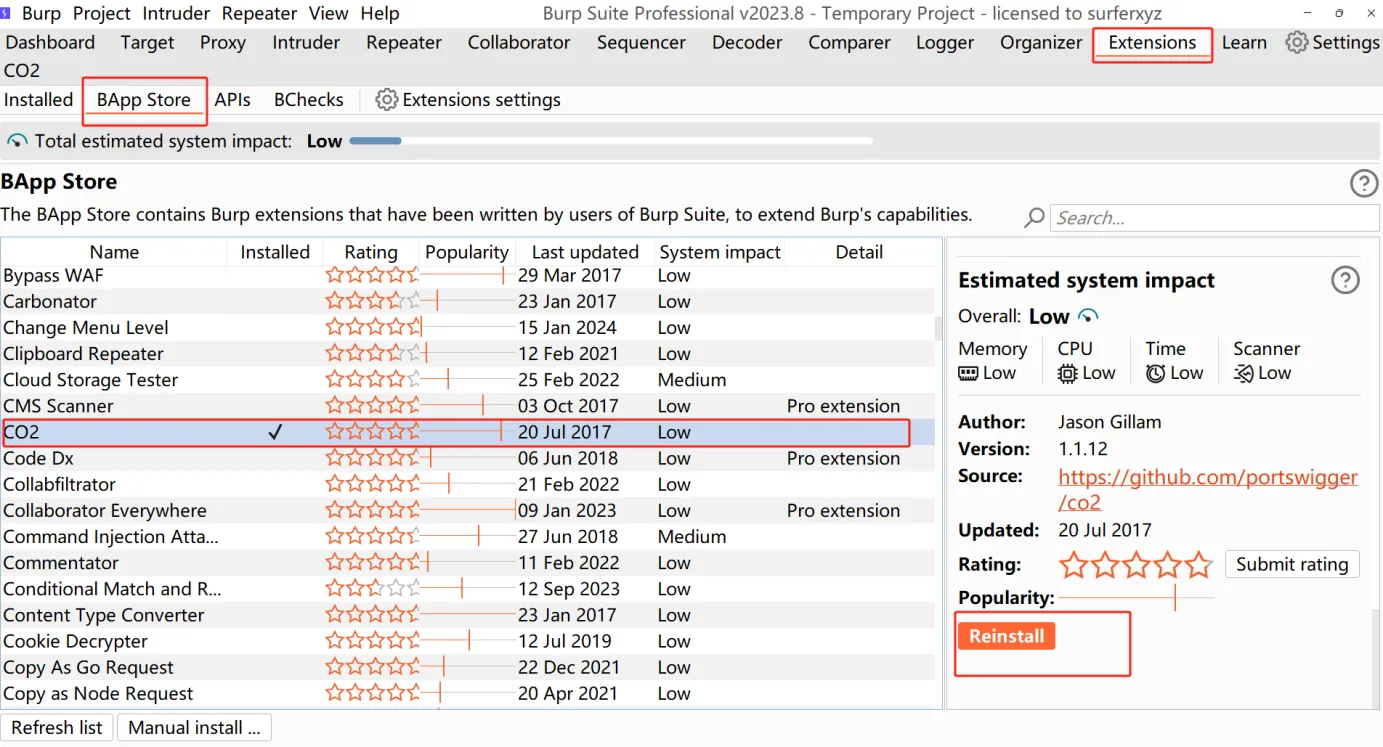Select Cookie Decrypter extension
Screen dimensions: 1383x747
(467, 641)
